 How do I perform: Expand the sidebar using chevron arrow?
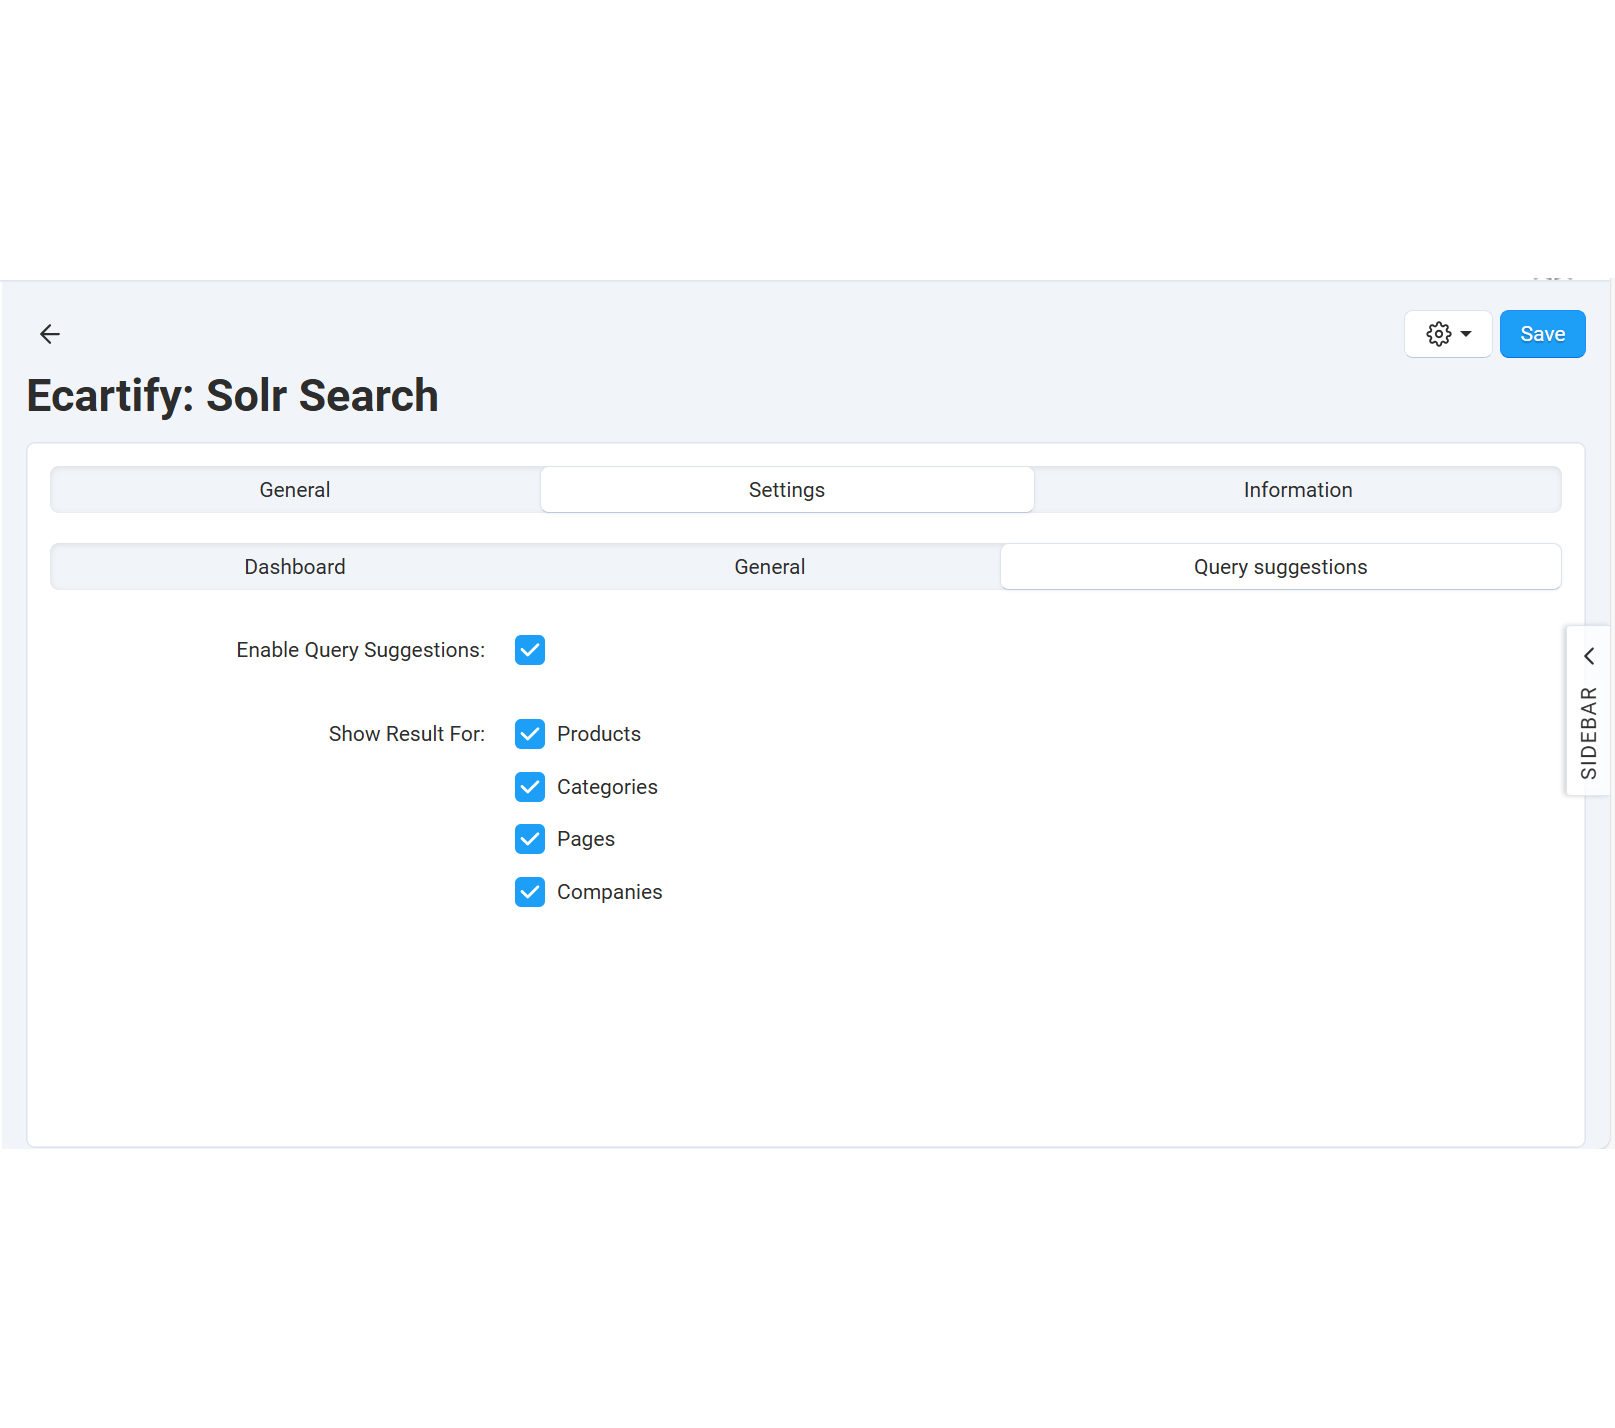pyautogui.click(x=1588, y=656)
